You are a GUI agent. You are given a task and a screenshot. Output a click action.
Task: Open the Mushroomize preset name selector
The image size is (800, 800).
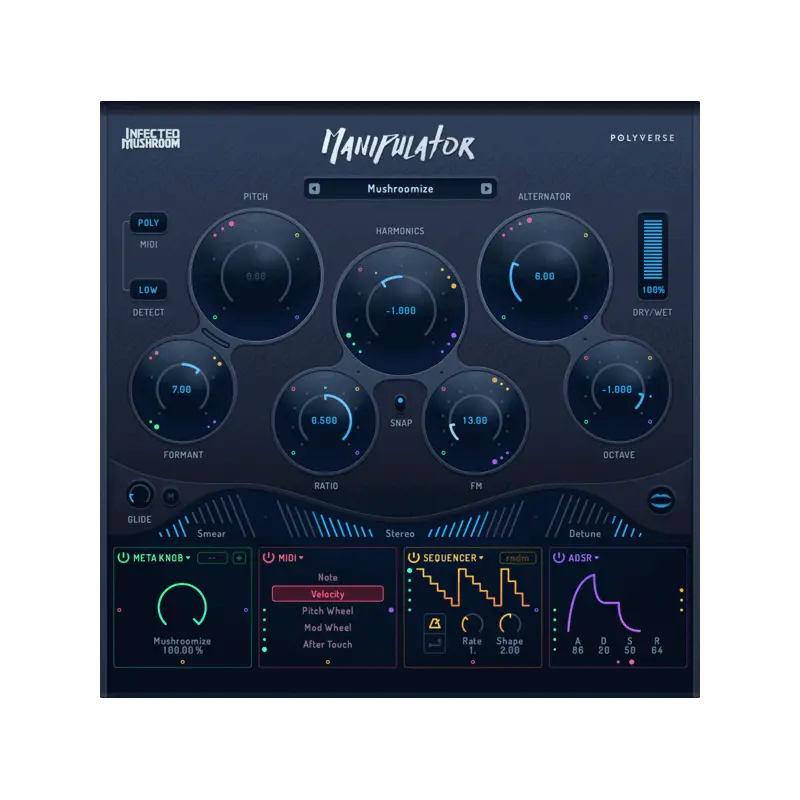(x=401, y=189)
